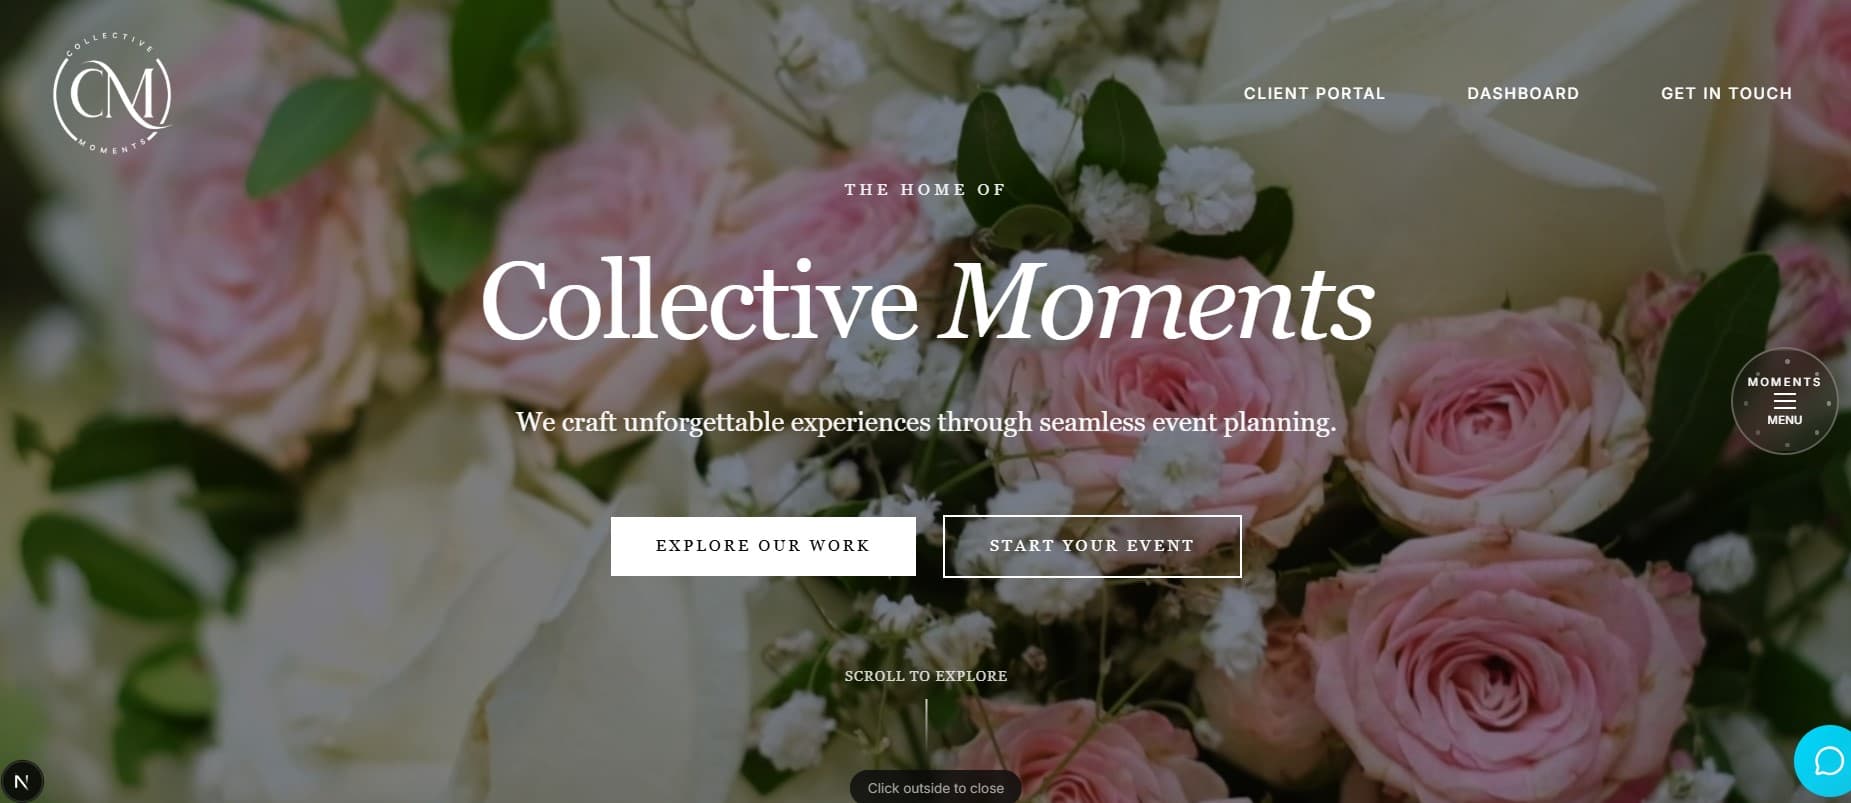
Task: Click the hamburger lines inside the Moments circle
Action: click(1784, 403)
